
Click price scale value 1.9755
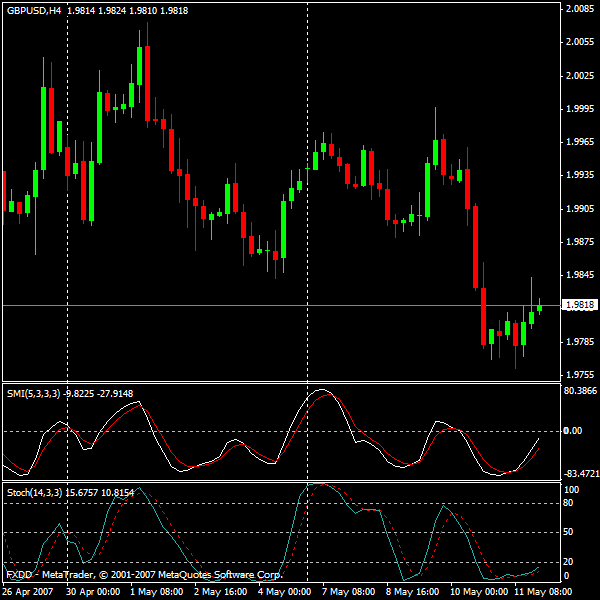[580, 375]
